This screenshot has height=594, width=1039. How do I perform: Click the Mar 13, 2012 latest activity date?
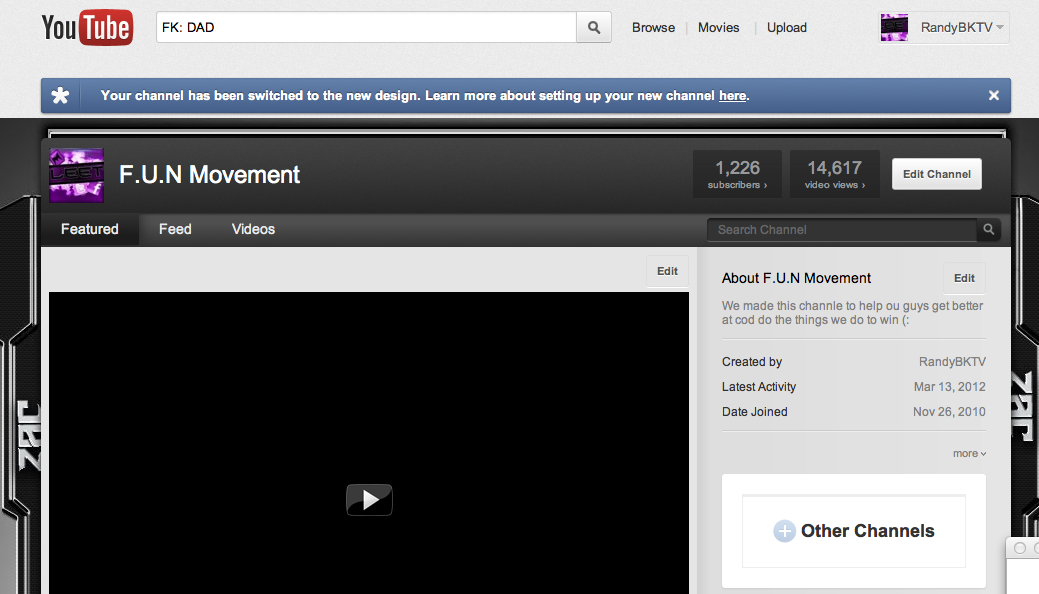point(950,386)
